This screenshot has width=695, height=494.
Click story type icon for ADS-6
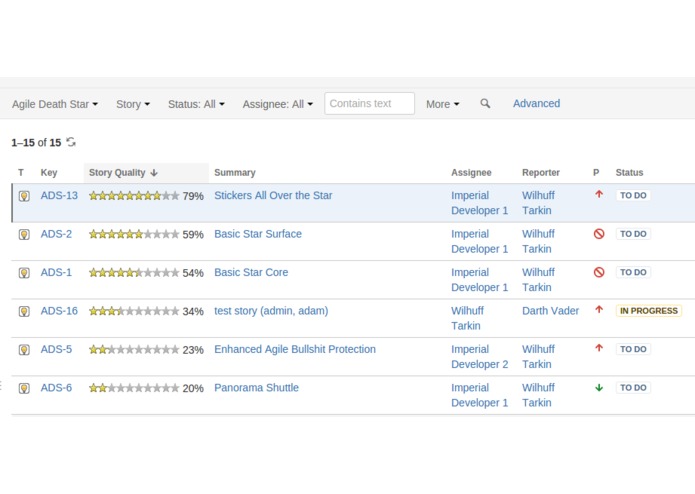(24, 389)
